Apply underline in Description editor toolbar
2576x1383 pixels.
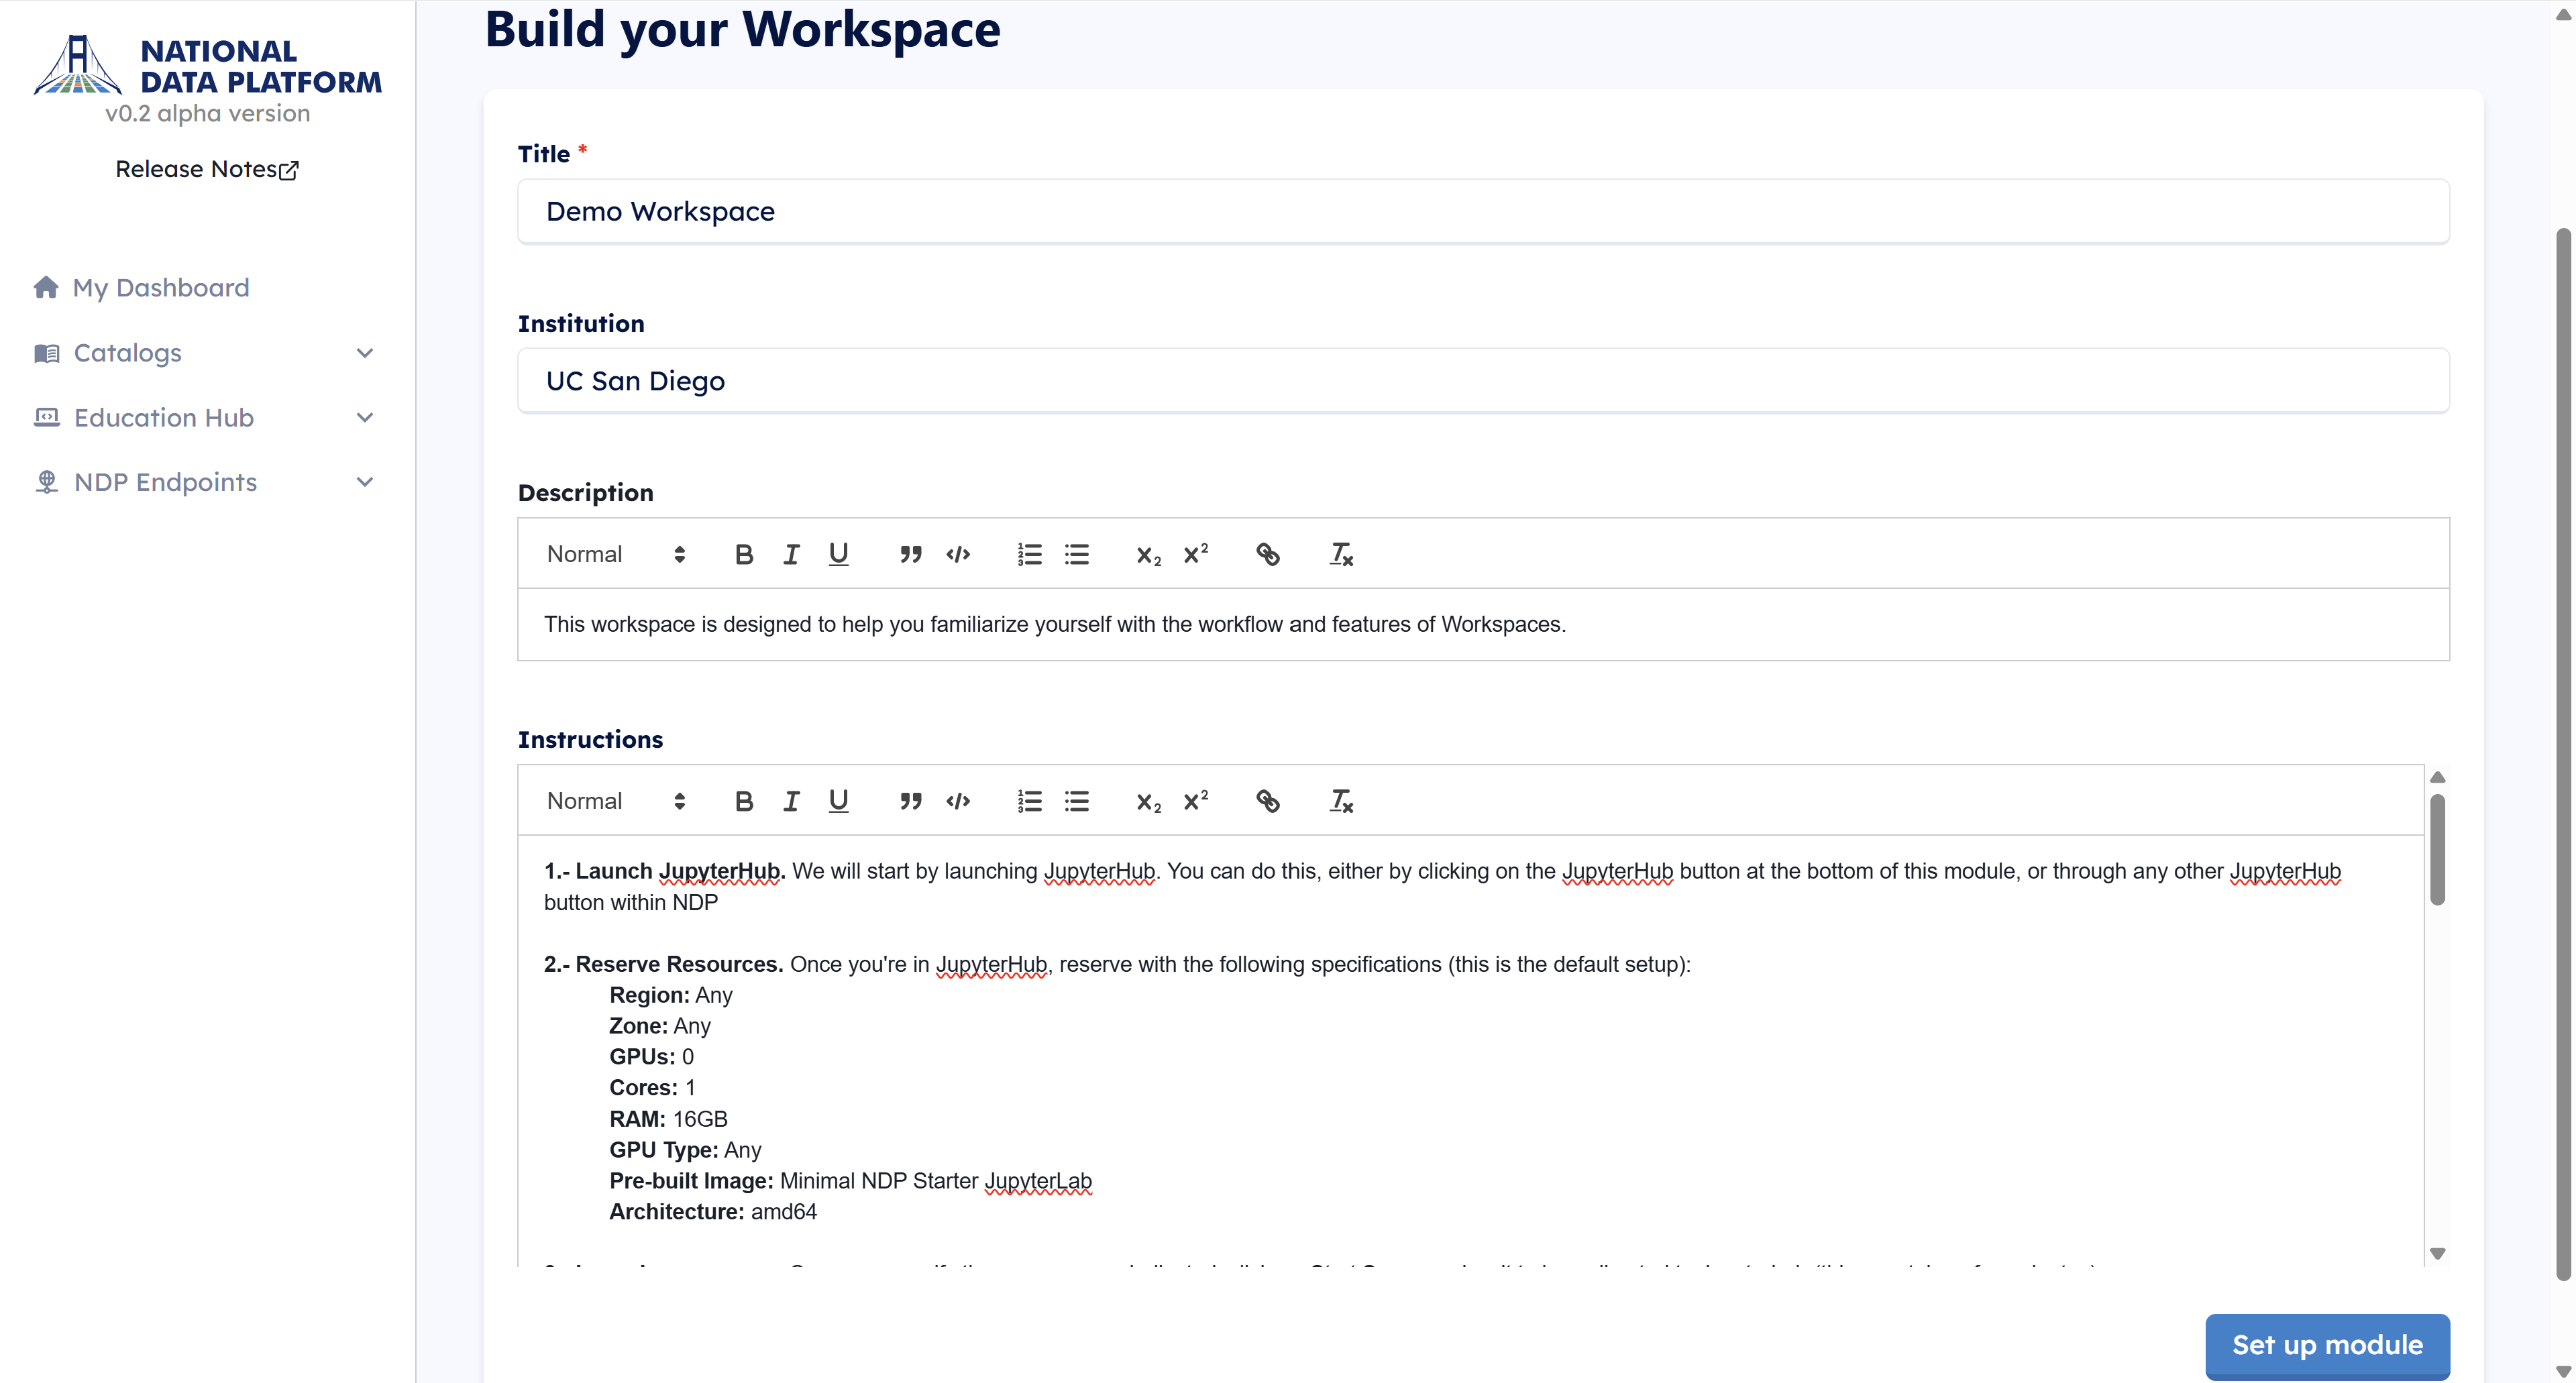[838, 554]
